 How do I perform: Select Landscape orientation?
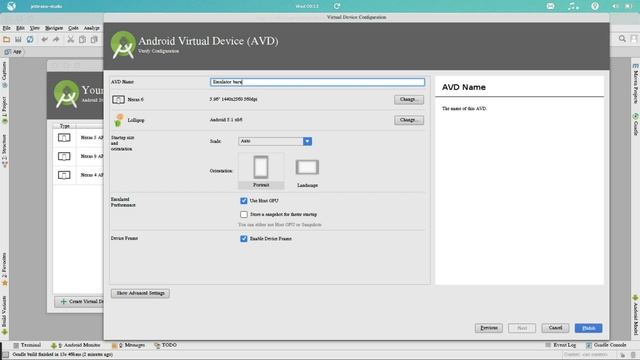tap(307, 171)
